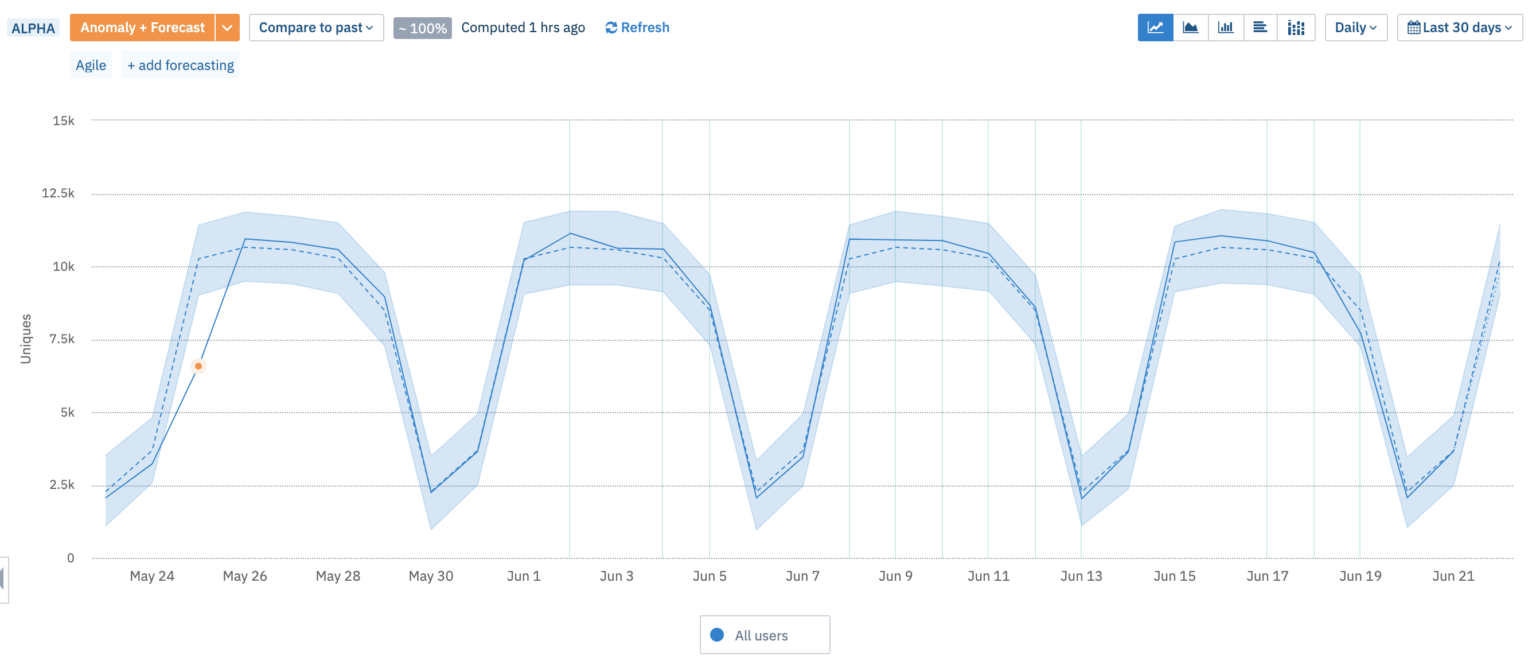Select the horizontal bar chart icon

(1260, 28)
